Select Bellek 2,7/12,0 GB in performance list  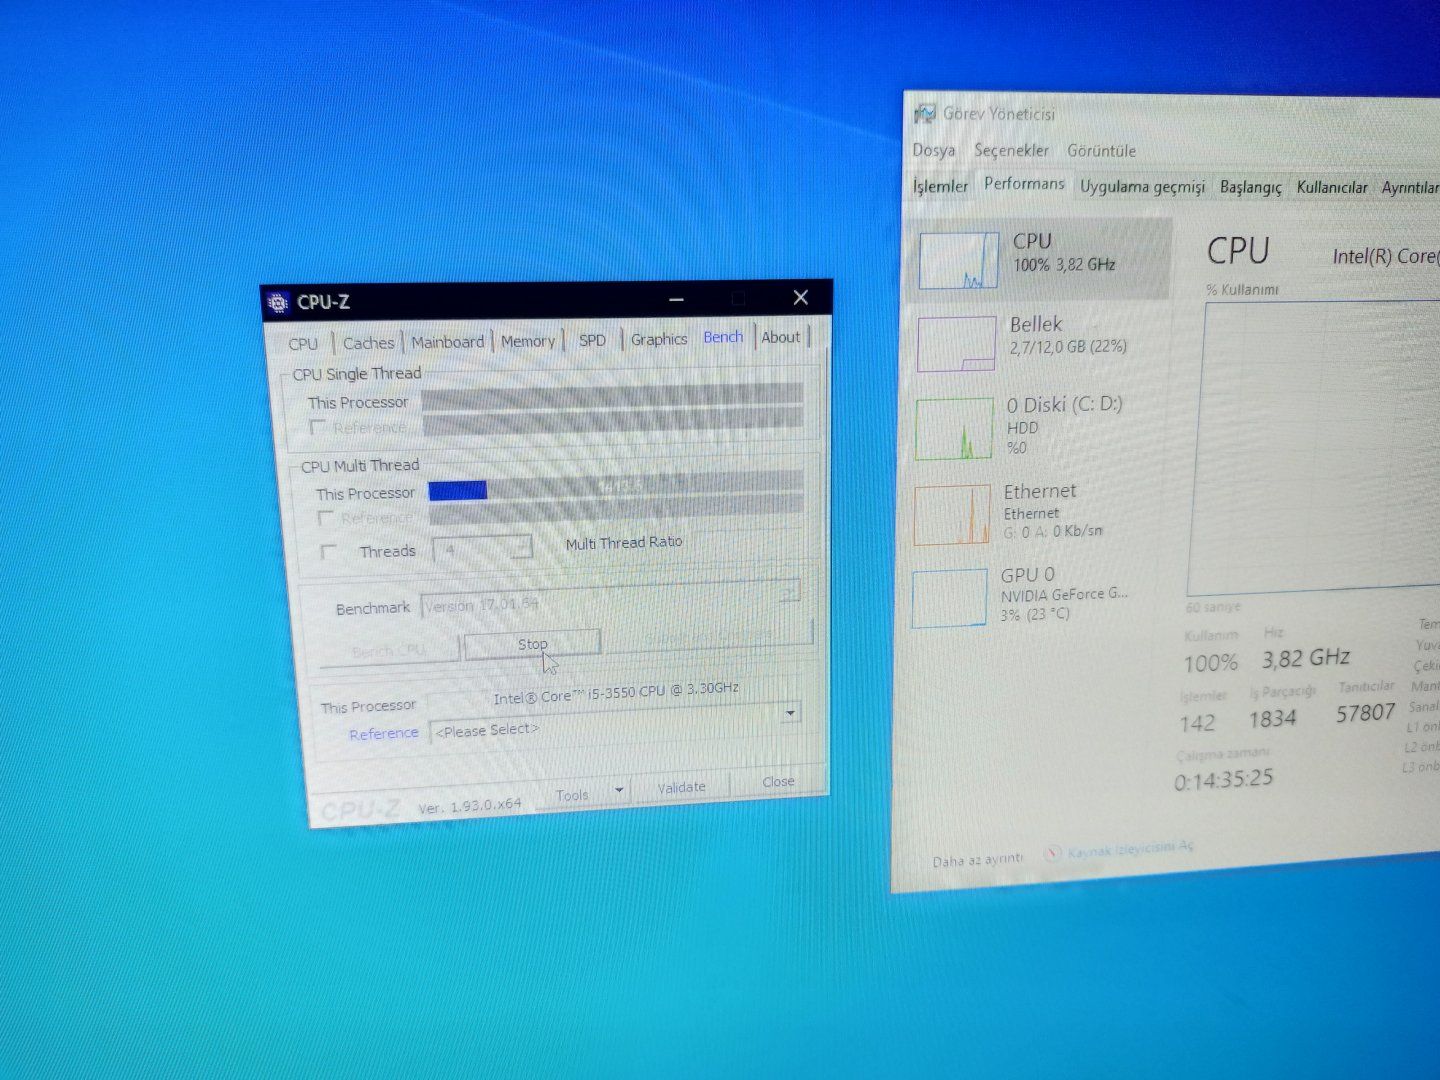point(1040,344)
